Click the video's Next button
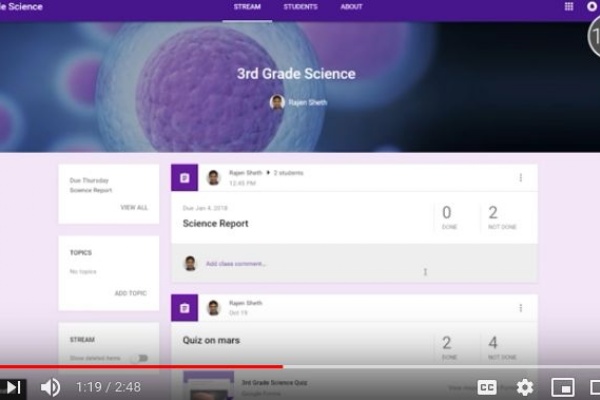 pyautogui.click(x=13, y=387)
